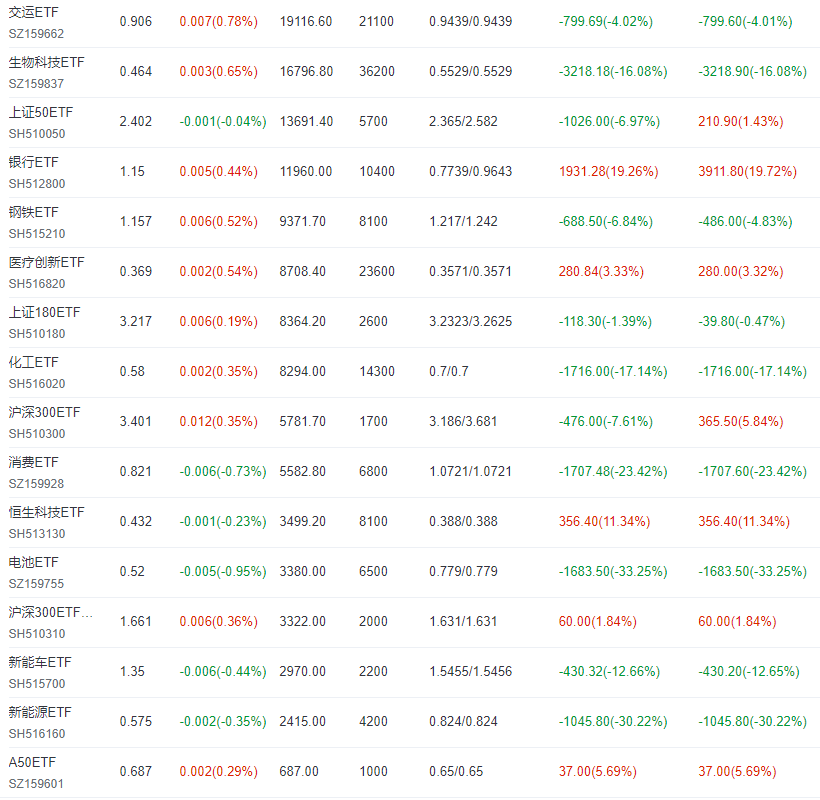Click the change -0.006(-0.73%)

(x=223, y=471)
